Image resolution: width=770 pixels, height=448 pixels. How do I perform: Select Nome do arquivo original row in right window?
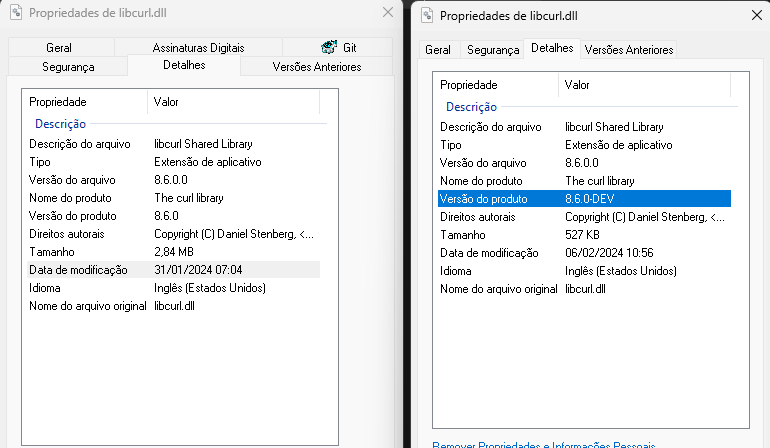pos(584,289)
